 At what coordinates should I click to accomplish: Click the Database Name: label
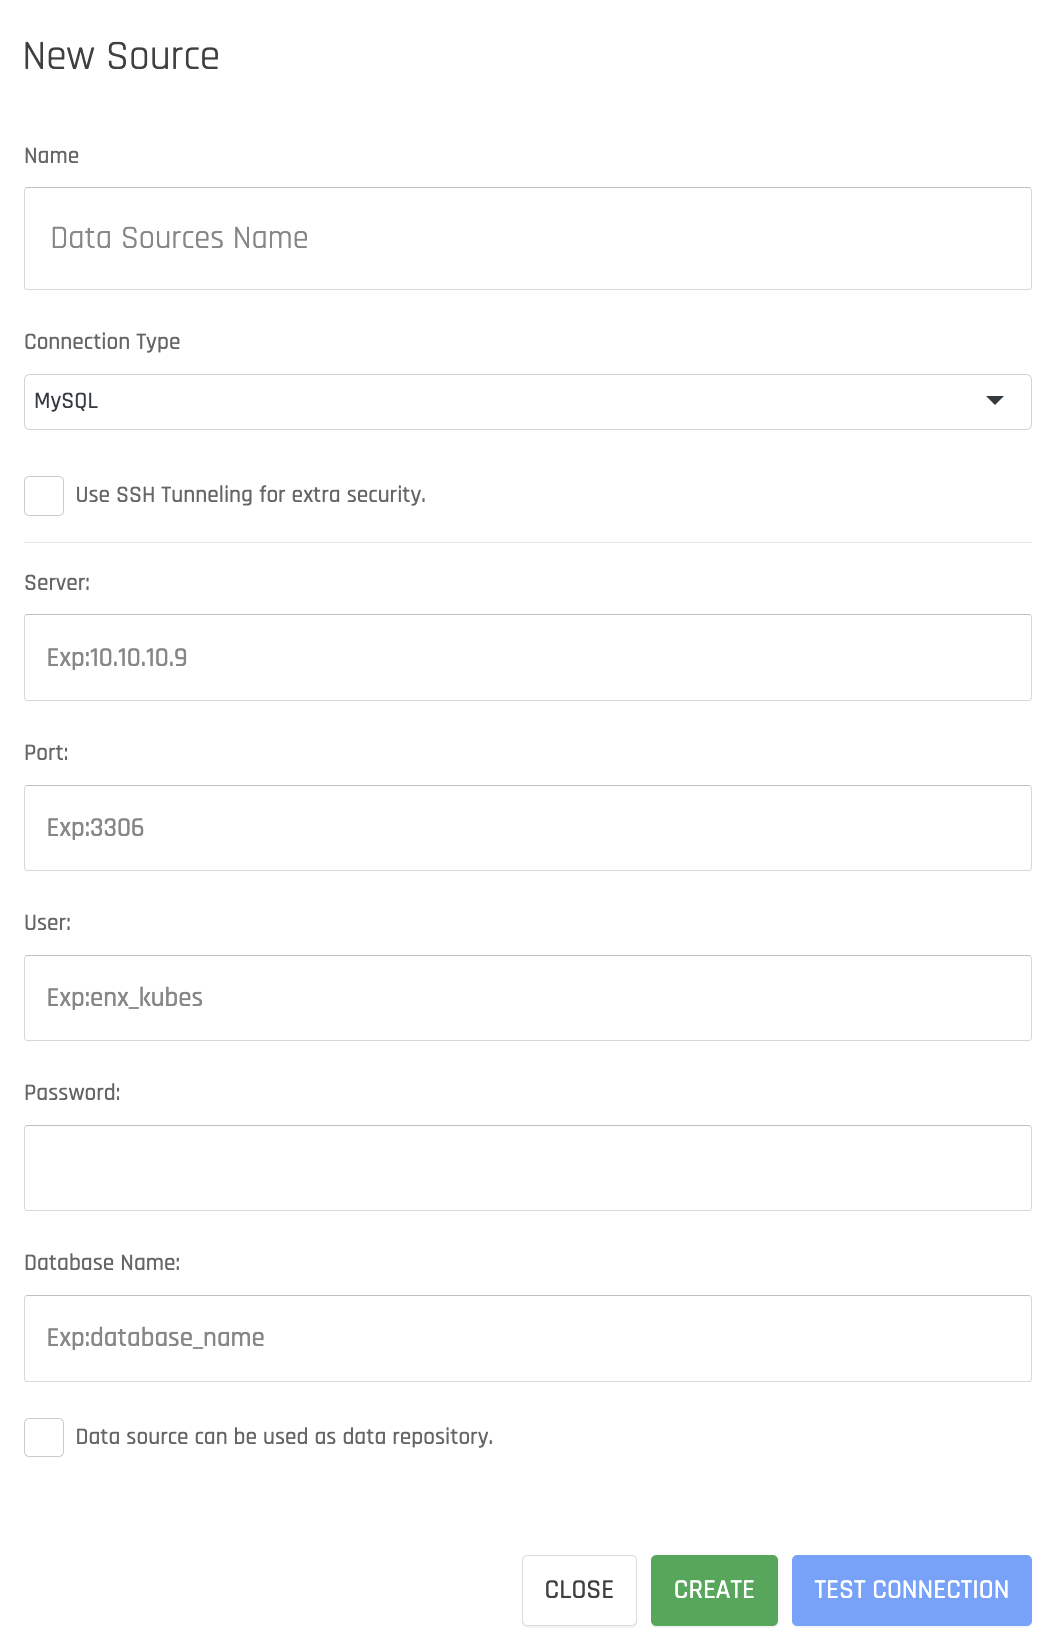(x=102, y=1263)
